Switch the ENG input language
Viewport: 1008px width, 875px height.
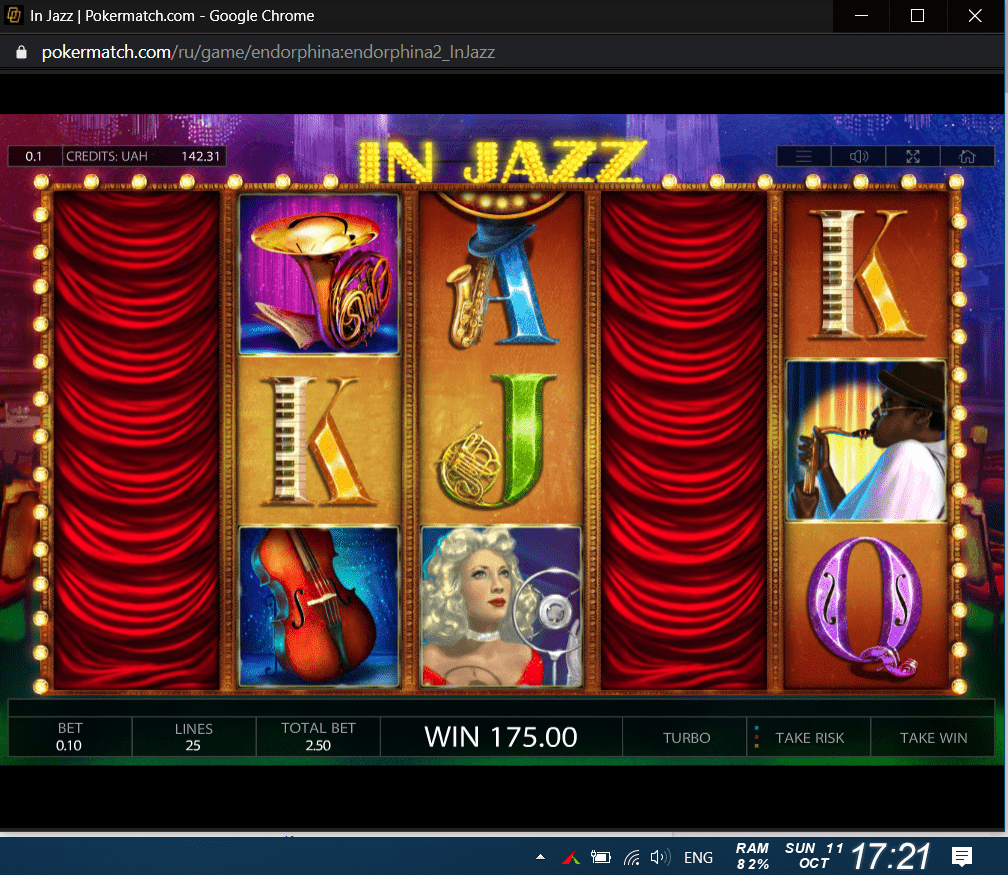tap(698, 858)
